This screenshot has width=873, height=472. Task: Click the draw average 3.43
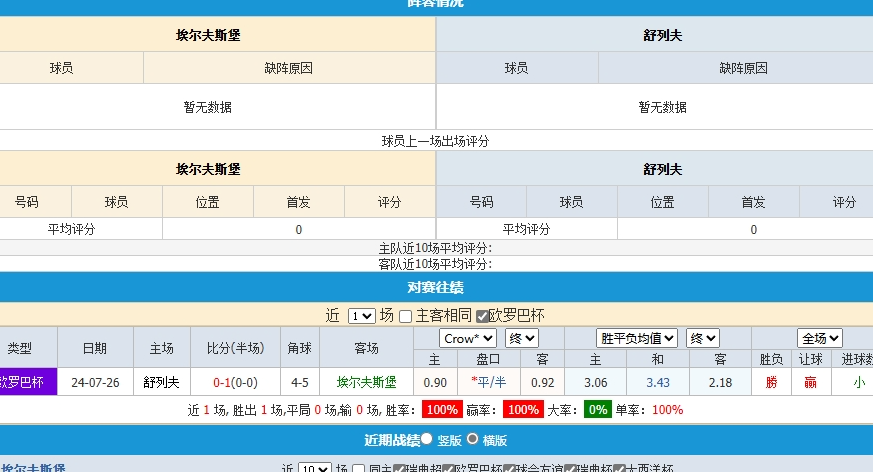(x=658, y=383)
